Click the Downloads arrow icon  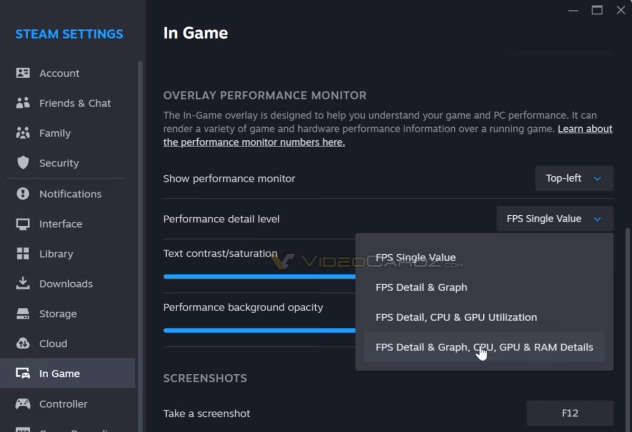pyautogui.click(x=23, y=284)
